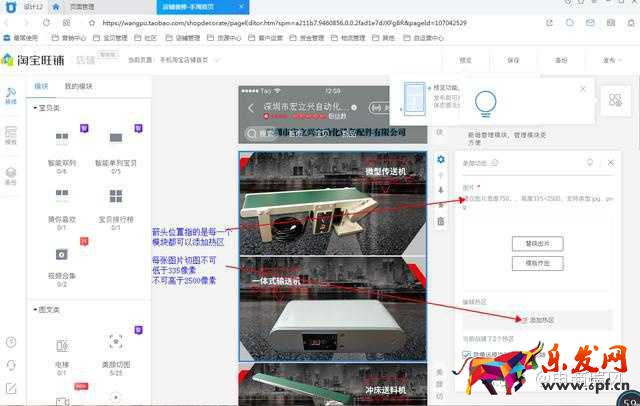Close the preview tip popup

(583, 88)
